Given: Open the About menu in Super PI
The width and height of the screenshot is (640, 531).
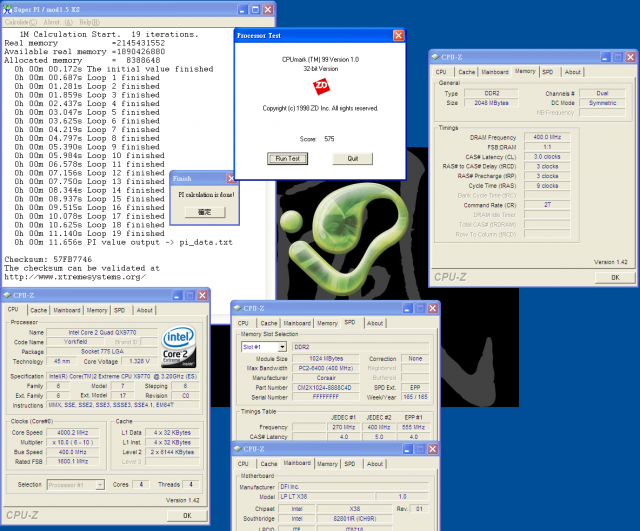Looking at the screenshot, I should pos(58,22).
